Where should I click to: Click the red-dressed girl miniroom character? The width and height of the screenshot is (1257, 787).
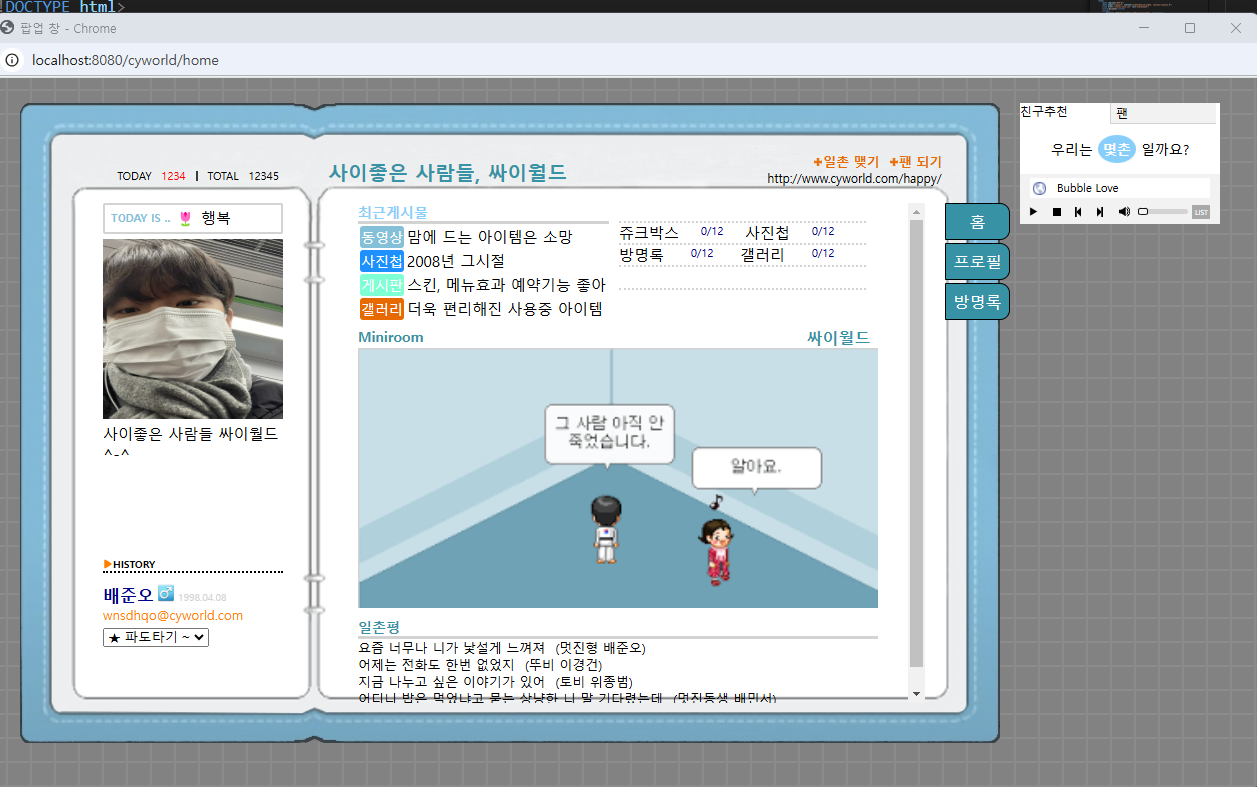(x=716, y=551)
